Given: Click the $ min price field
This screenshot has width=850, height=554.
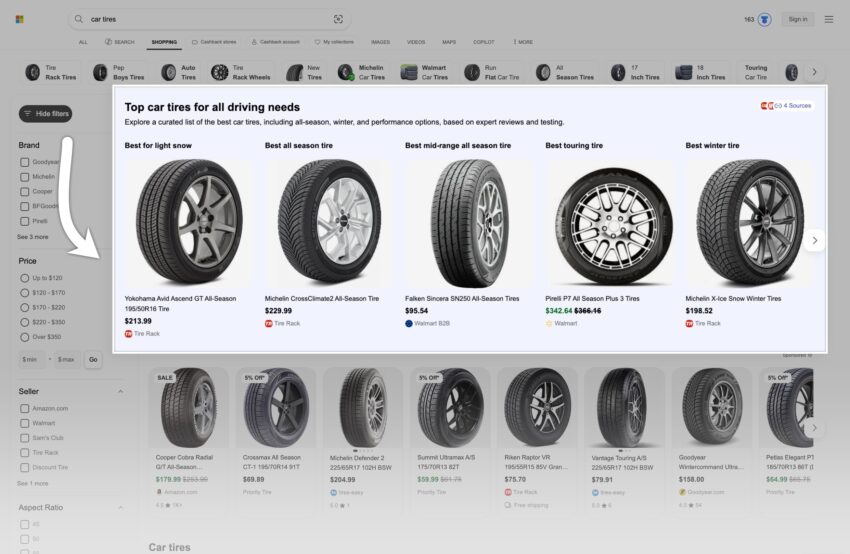Looking at the screenshot, I should (x=32, y=359).
